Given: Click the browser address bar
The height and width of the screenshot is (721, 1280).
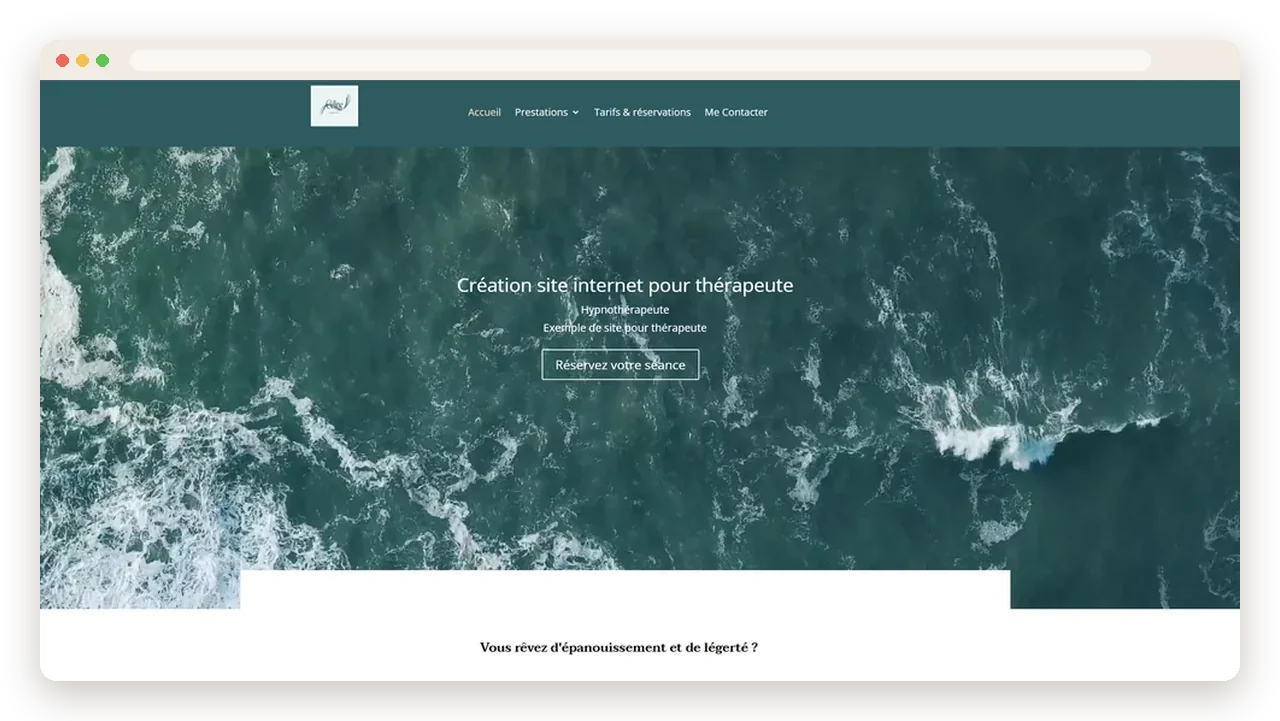Looking at the screenshot, I should click(640, 60).
